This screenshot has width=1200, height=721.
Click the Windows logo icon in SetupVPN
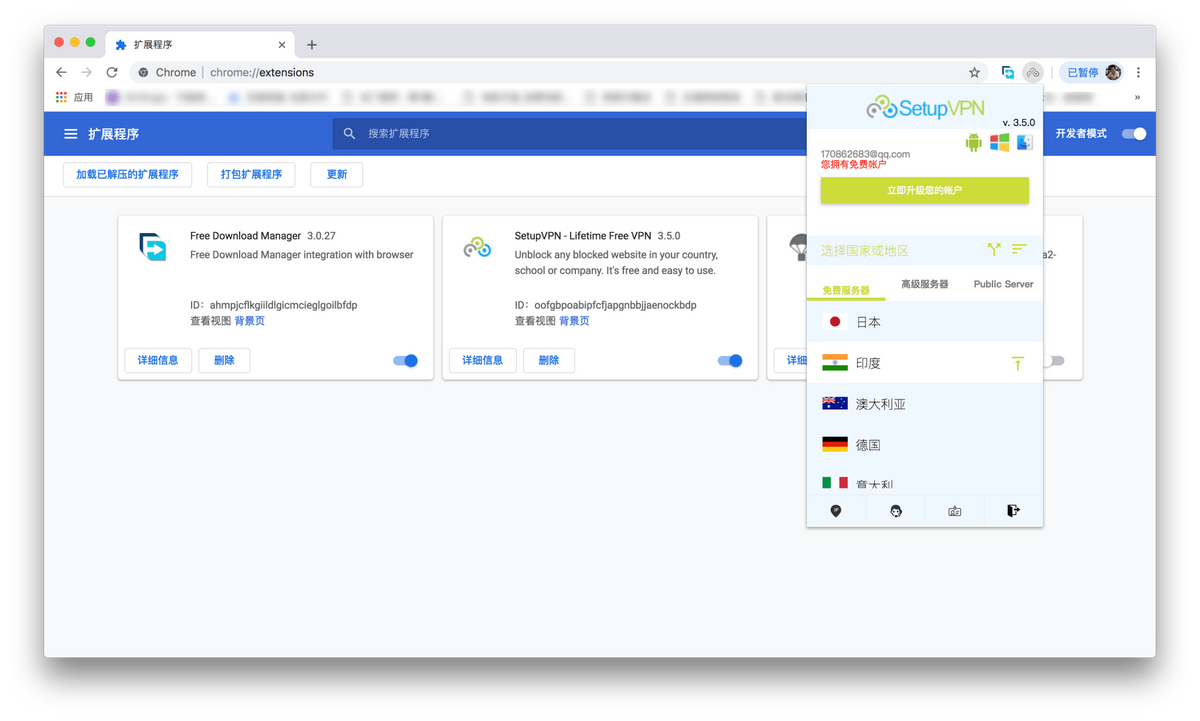tap(999, 143)
